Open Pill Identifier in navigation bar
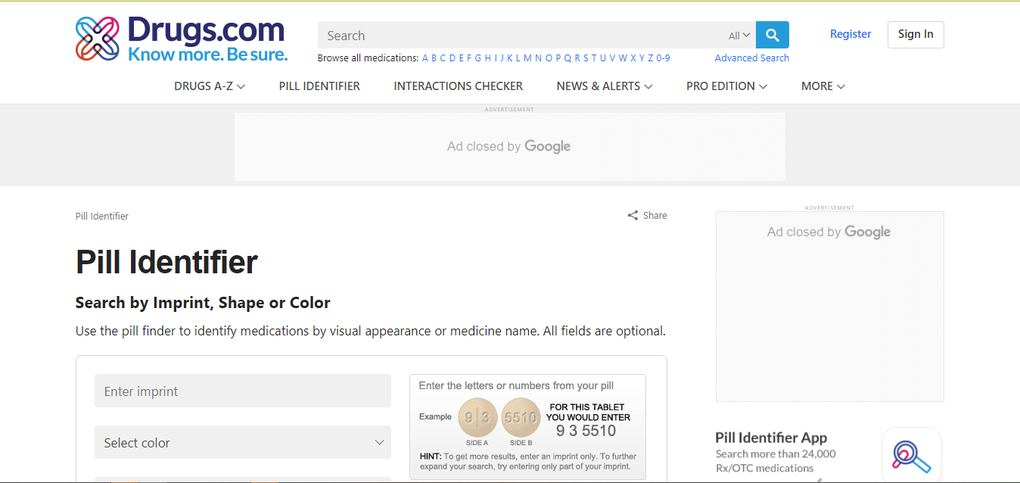Screen dimensions: 1020x483 click(x=319, y=86)
